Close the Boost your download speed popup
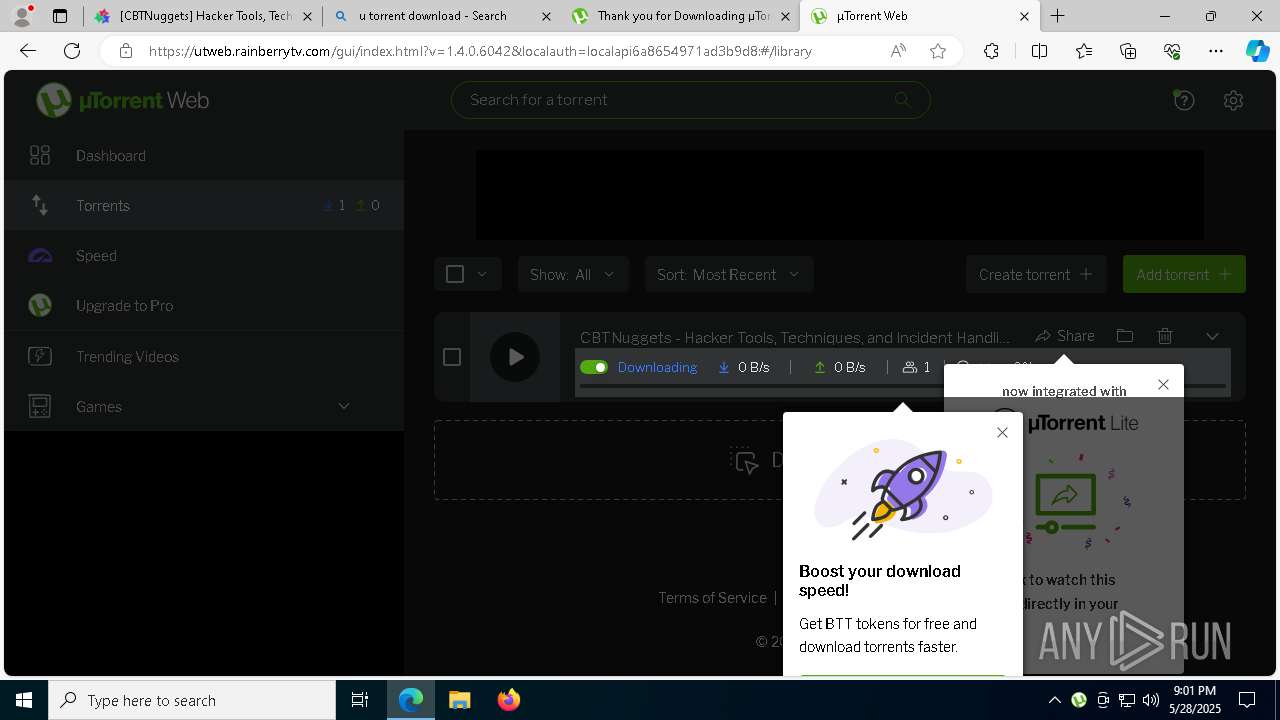Viewport: 1280px width, 720px height. click(x=1002, y=432)
